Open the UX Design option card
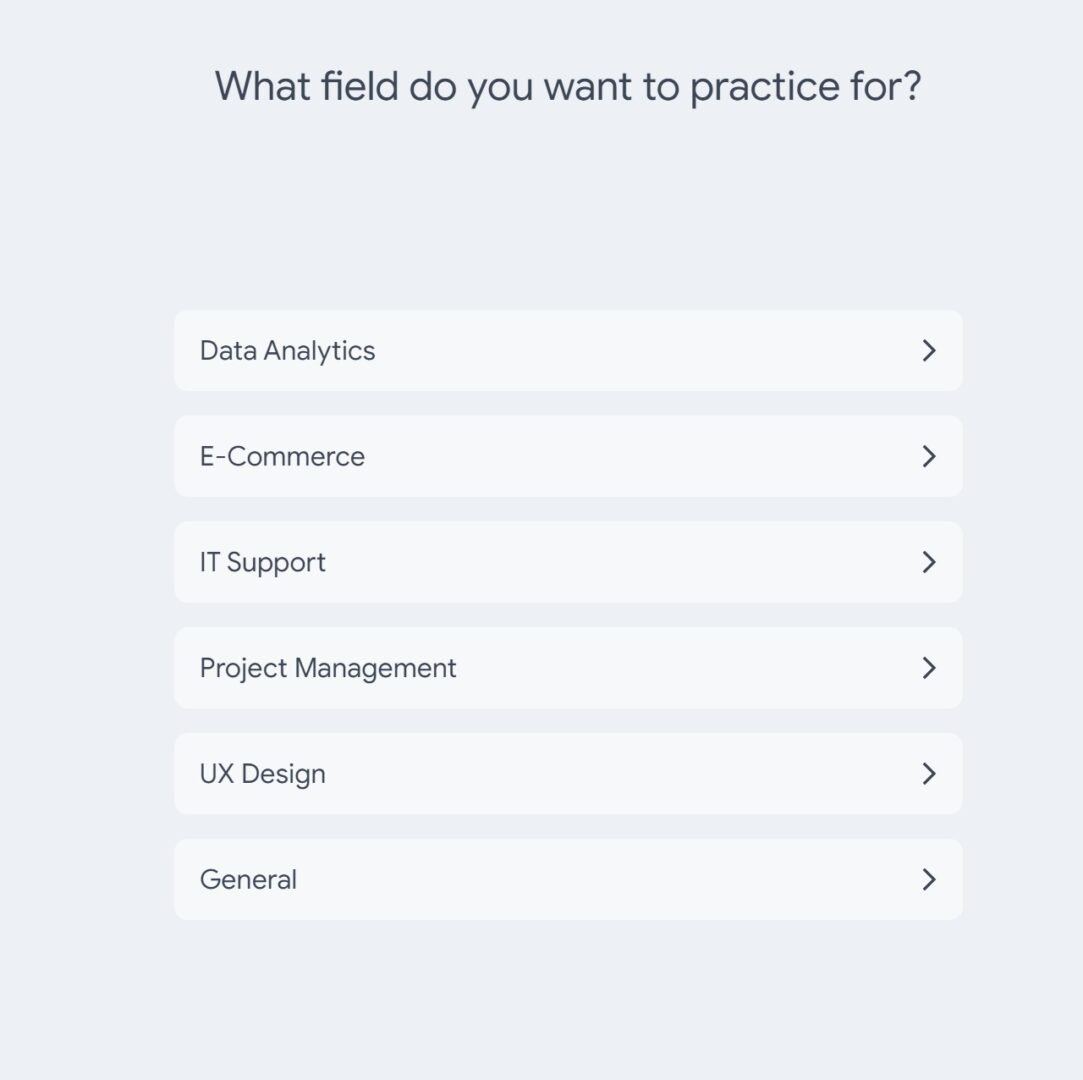This screenshot has height=1080, width=1083. (568, 774)
